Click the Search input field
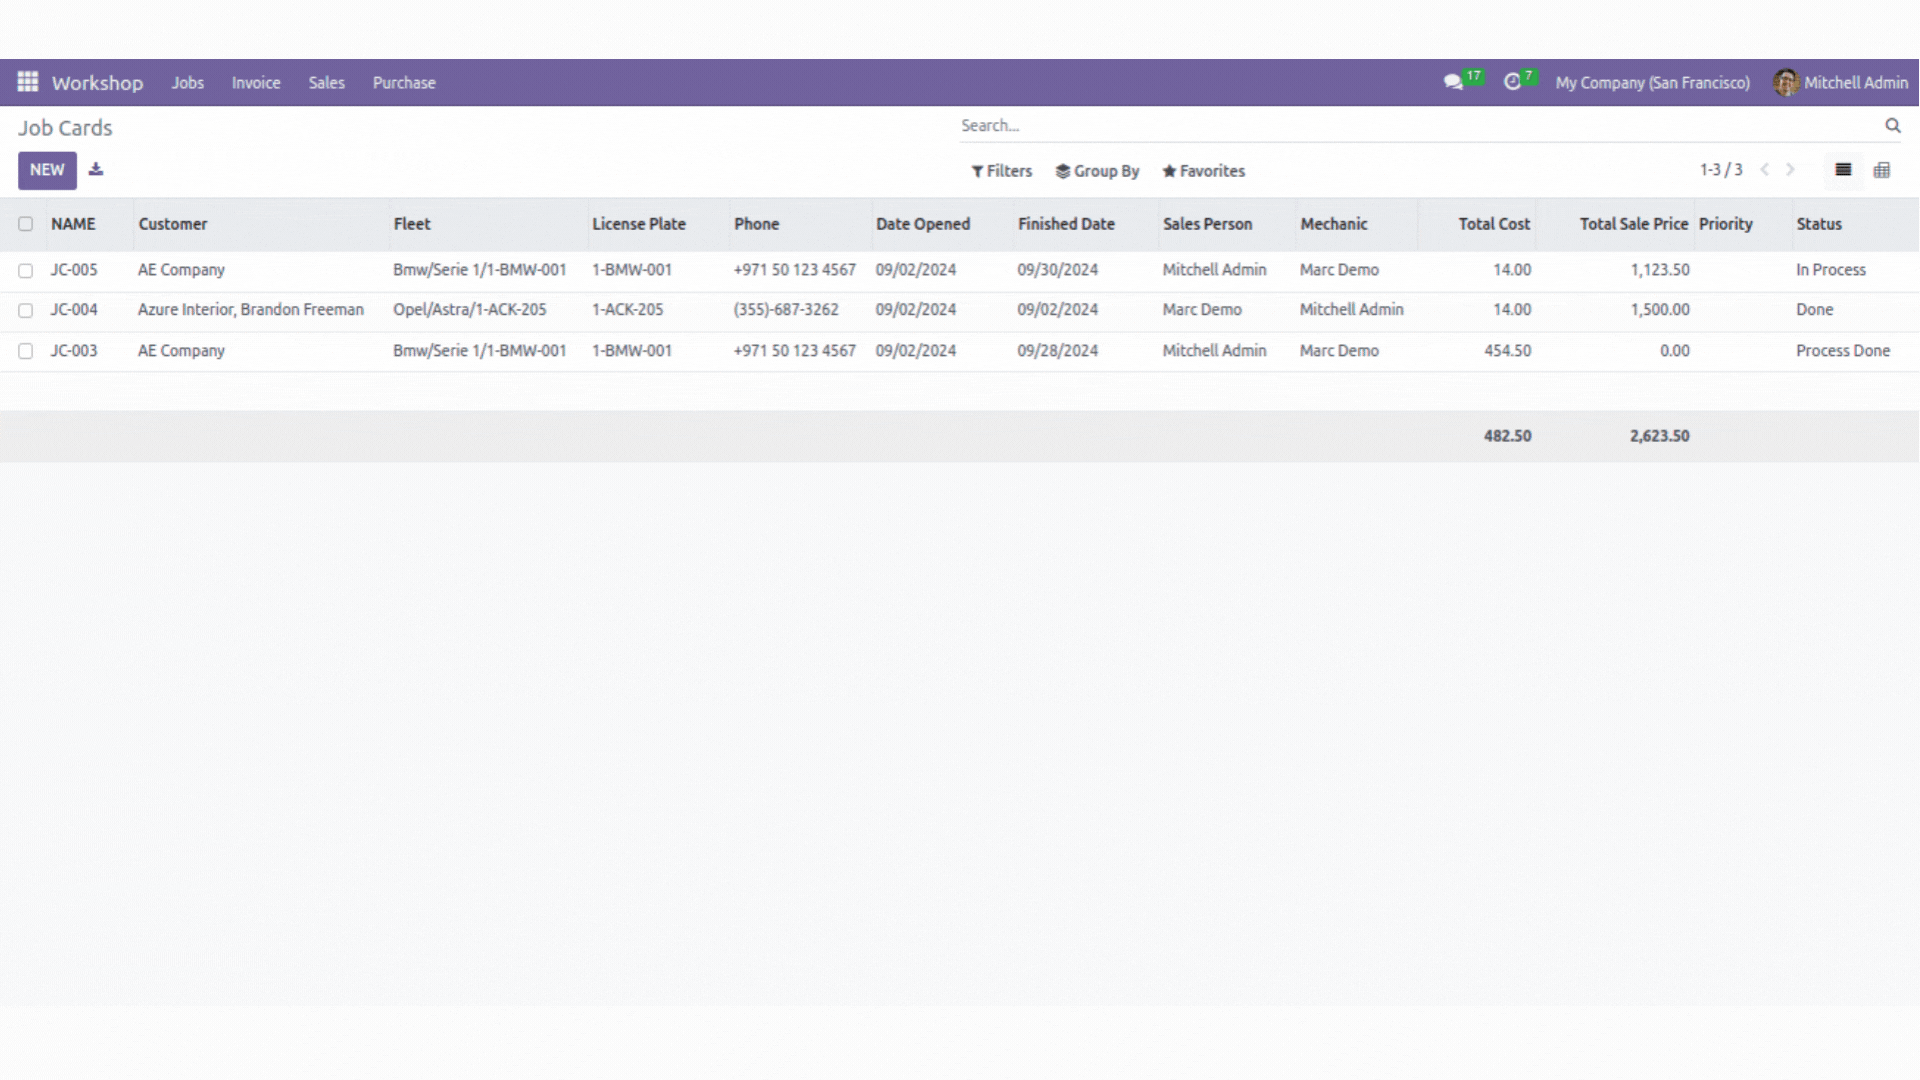1920x1080 pixels. (1420, 126)
